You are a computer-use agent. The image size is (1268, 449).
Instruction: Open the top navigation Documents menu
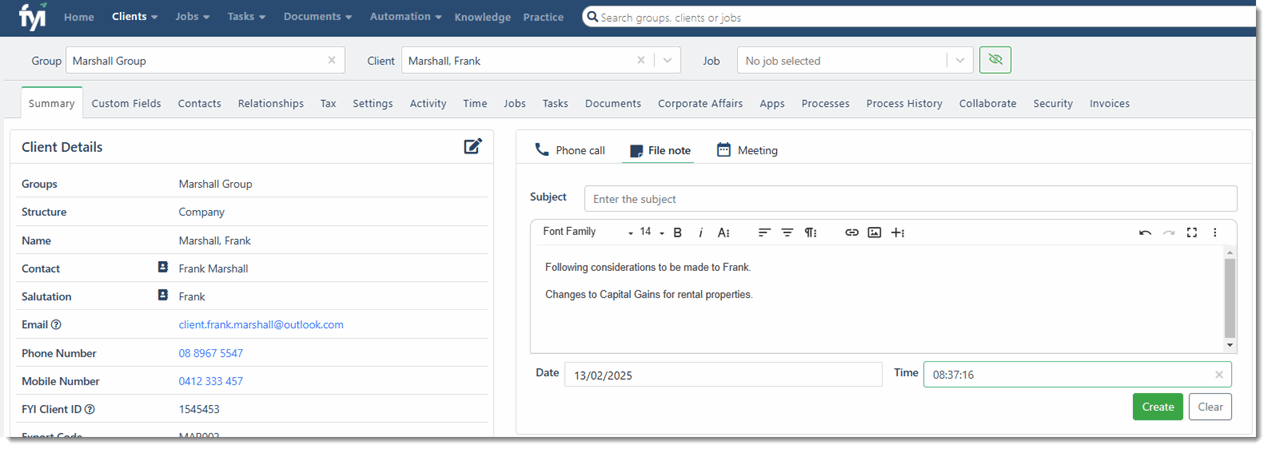(x=318, y=17)
